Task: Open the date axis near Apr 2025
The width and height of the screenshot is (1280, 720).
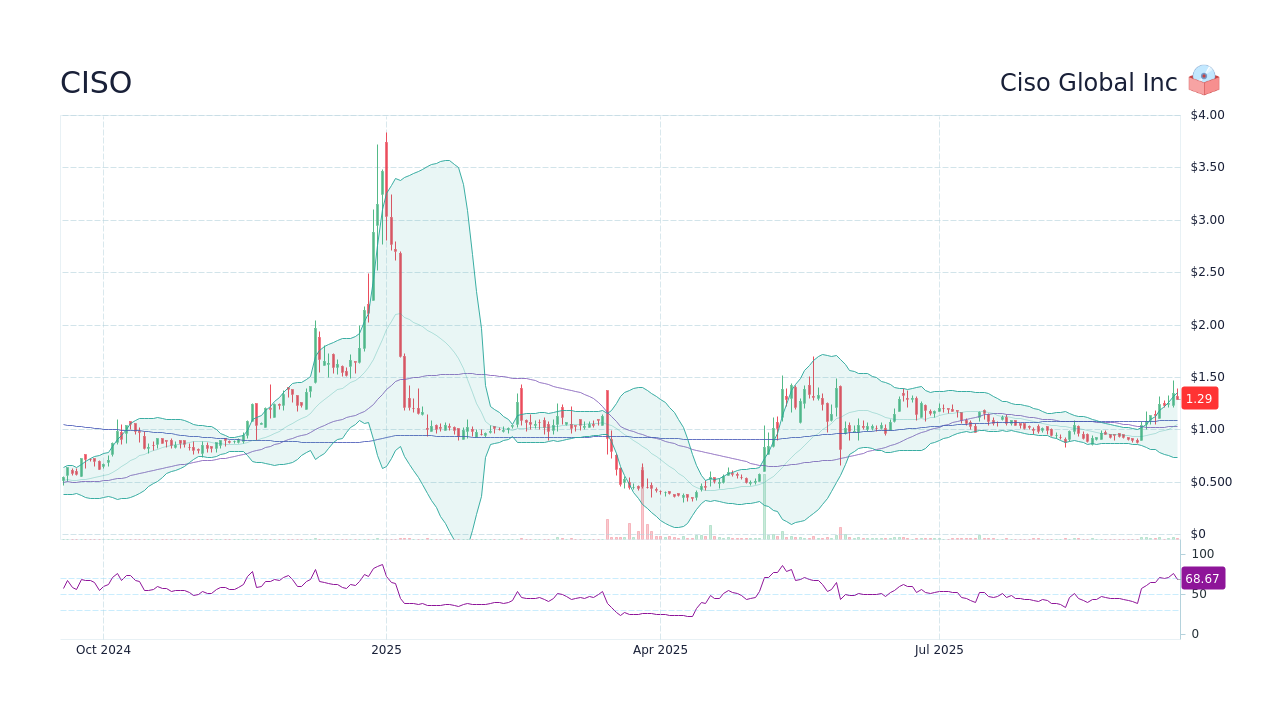Action: click(x=659, y=649)
